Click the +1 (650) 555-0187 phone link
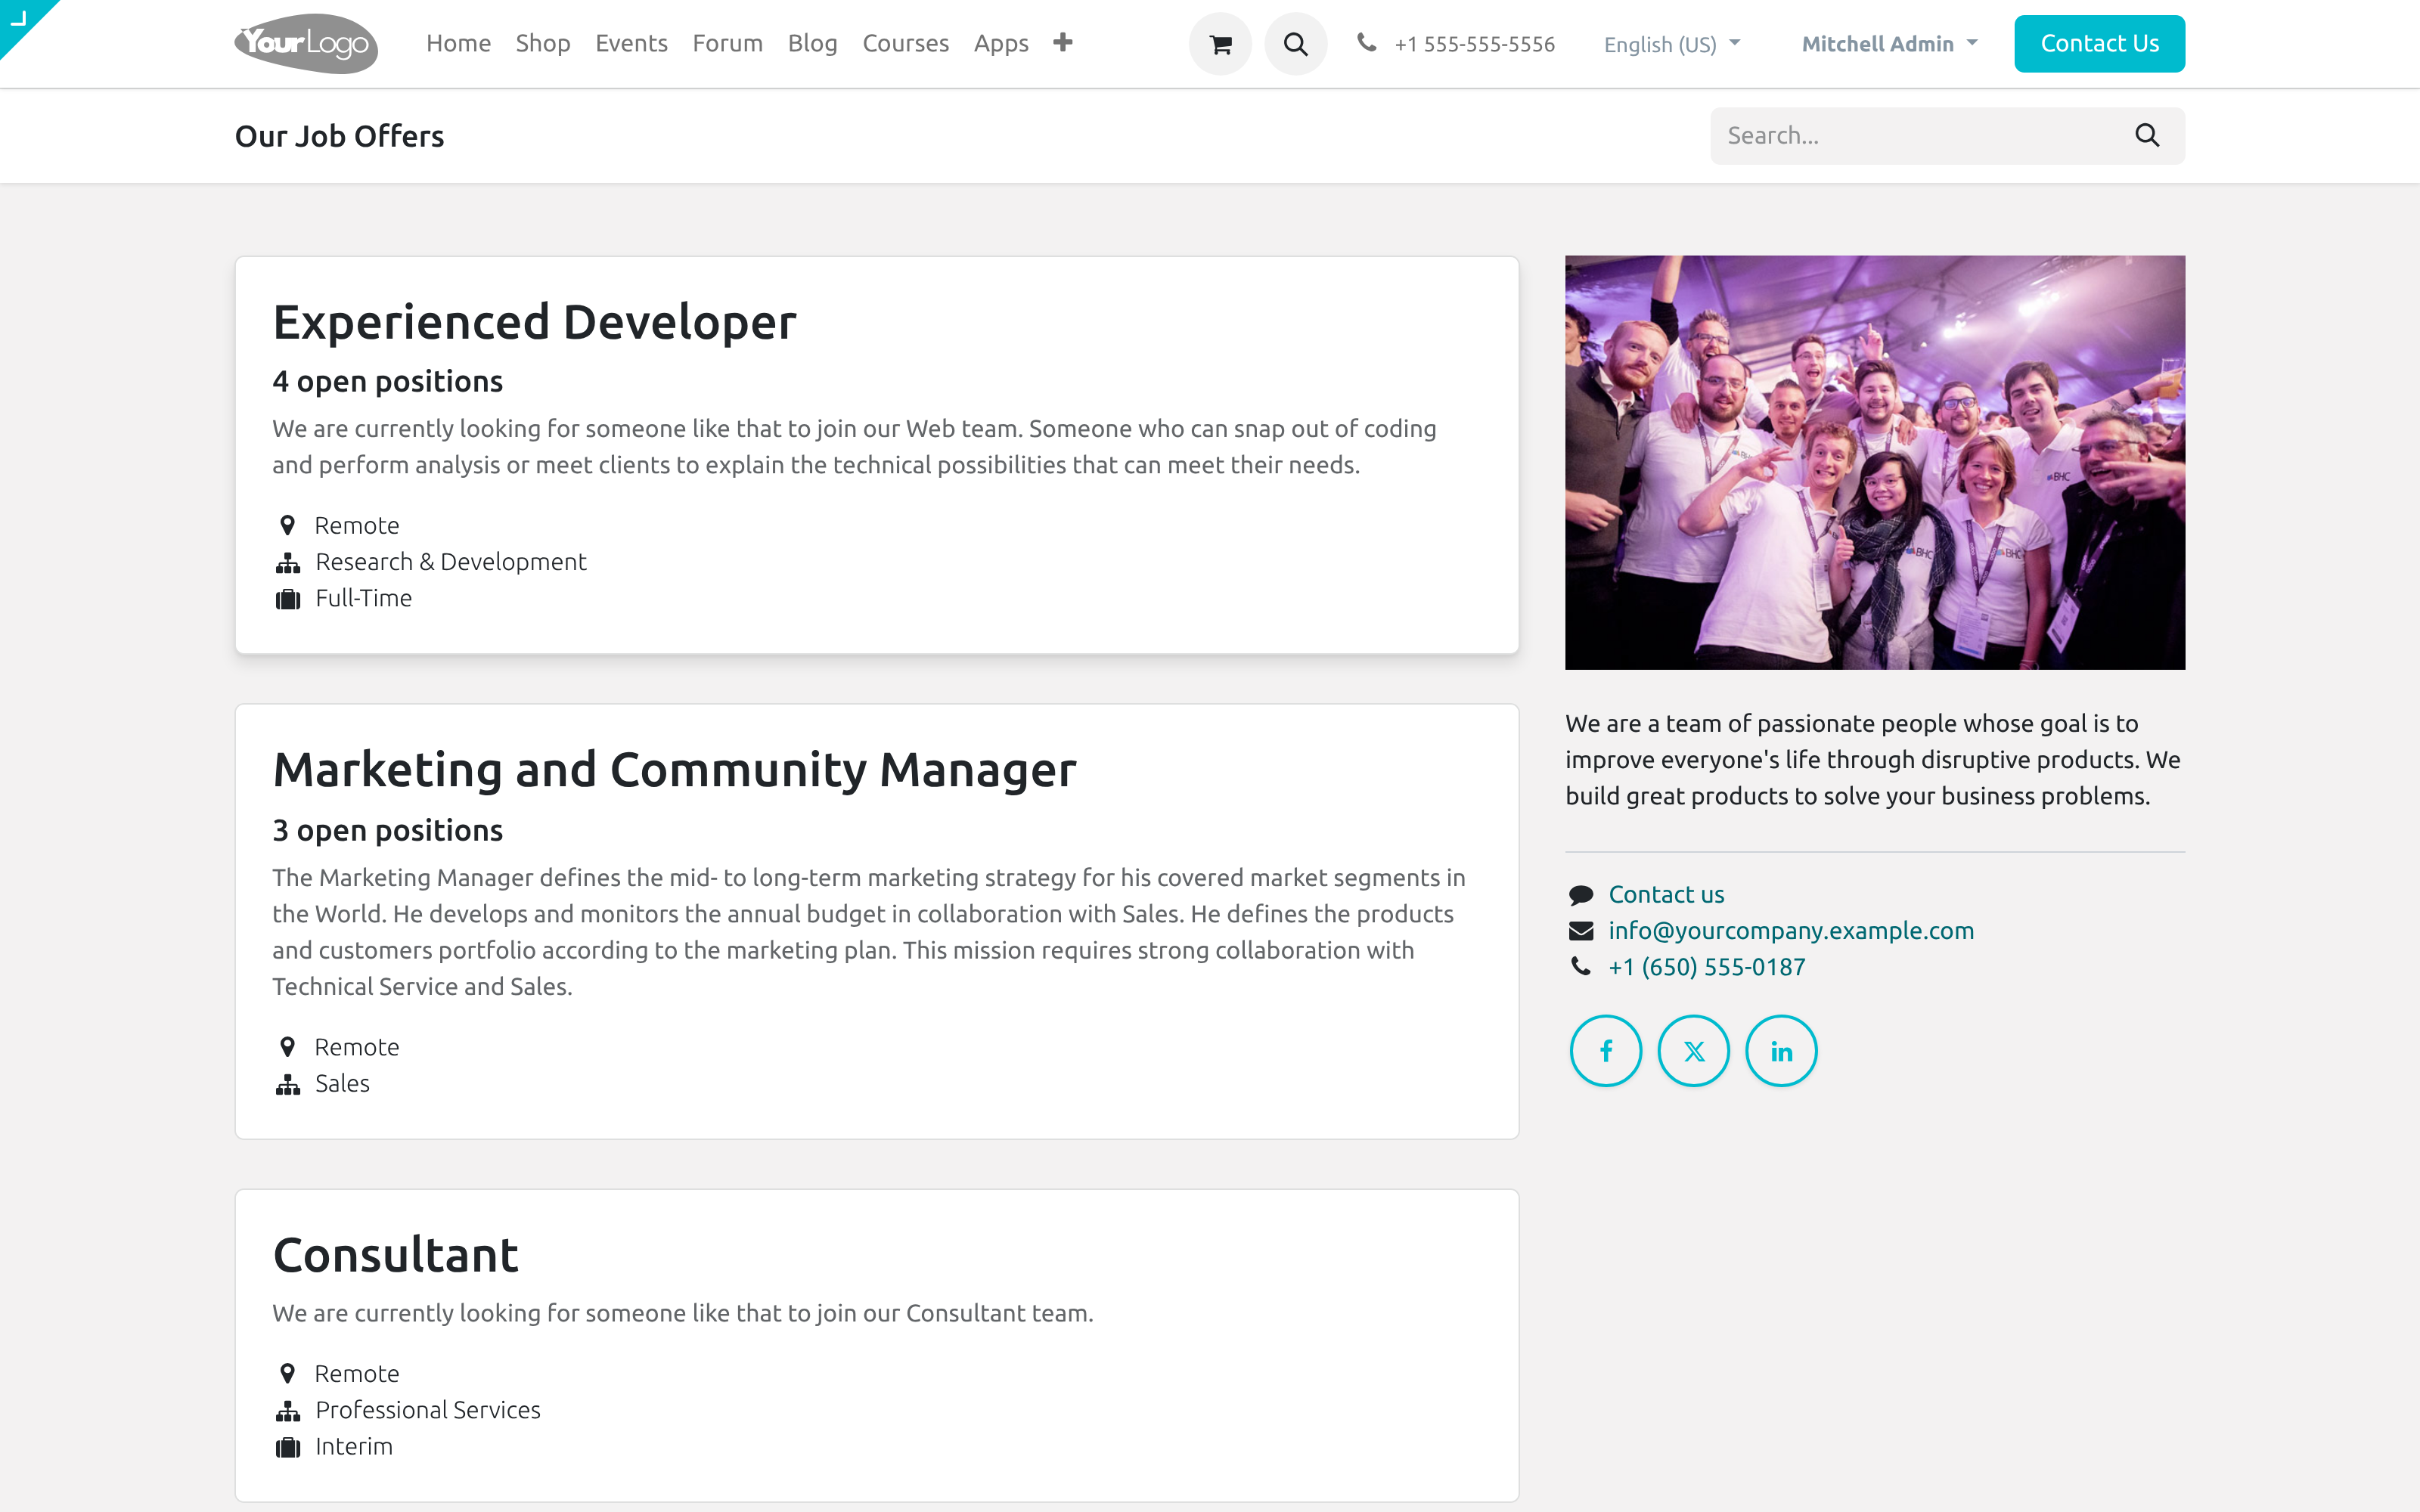Image resolution: width=2420 pixels, height=1512 pixels. point(1707,967)
